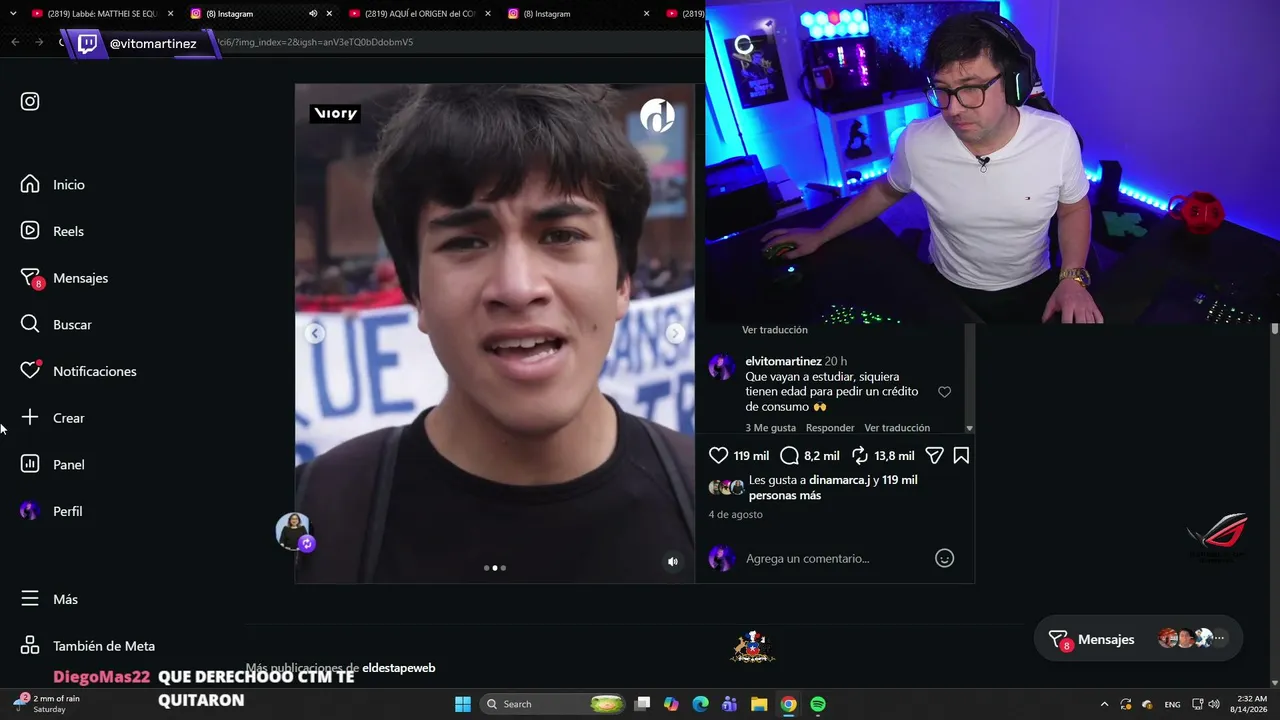Go to next image in carousel
This screenshot has height=720, width=1280.
pos(676,333)
